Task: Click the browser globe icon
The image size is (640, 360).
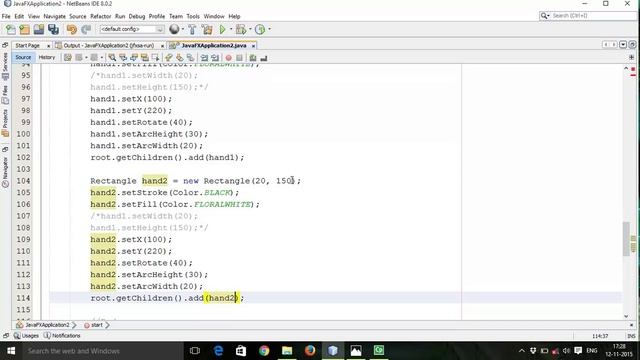Action: pos(174,29)
